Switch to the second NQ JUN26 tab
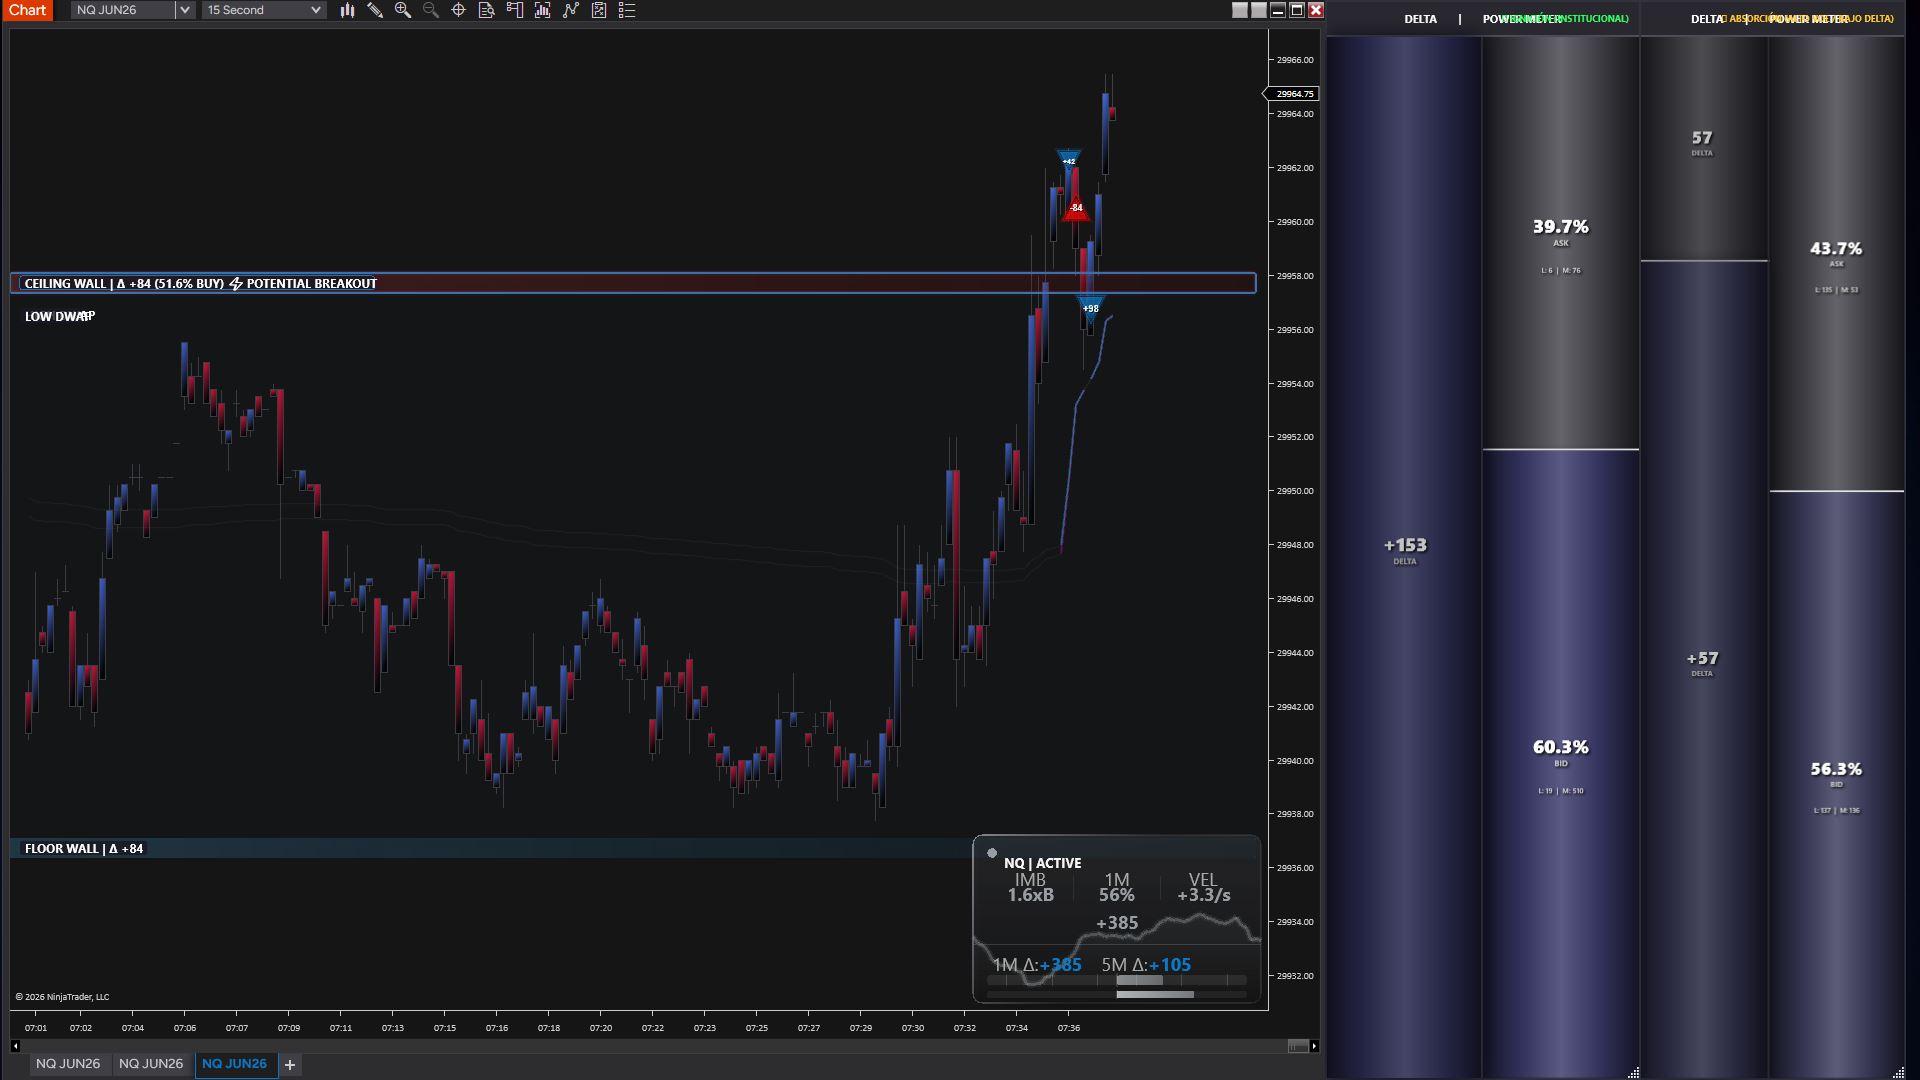The height and width of the screenshot is (1080, 1920). coord(151,1064)
